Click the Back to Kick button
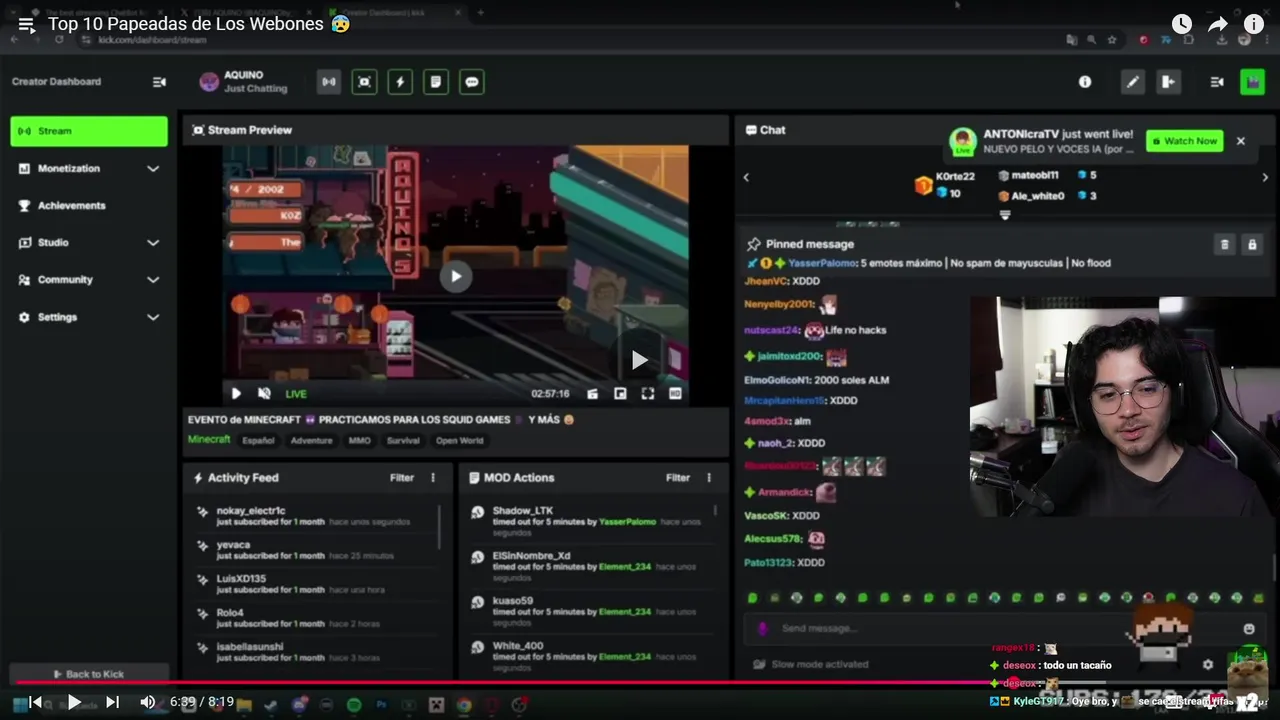The width and height of the screenshot is (1280, 720). 88,674
